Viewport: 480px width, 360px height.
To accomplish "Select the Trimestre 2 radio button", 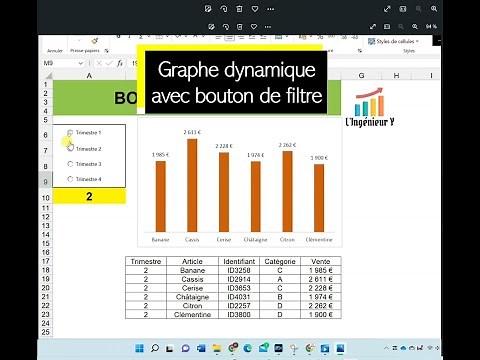I will [x=70, y=148].
